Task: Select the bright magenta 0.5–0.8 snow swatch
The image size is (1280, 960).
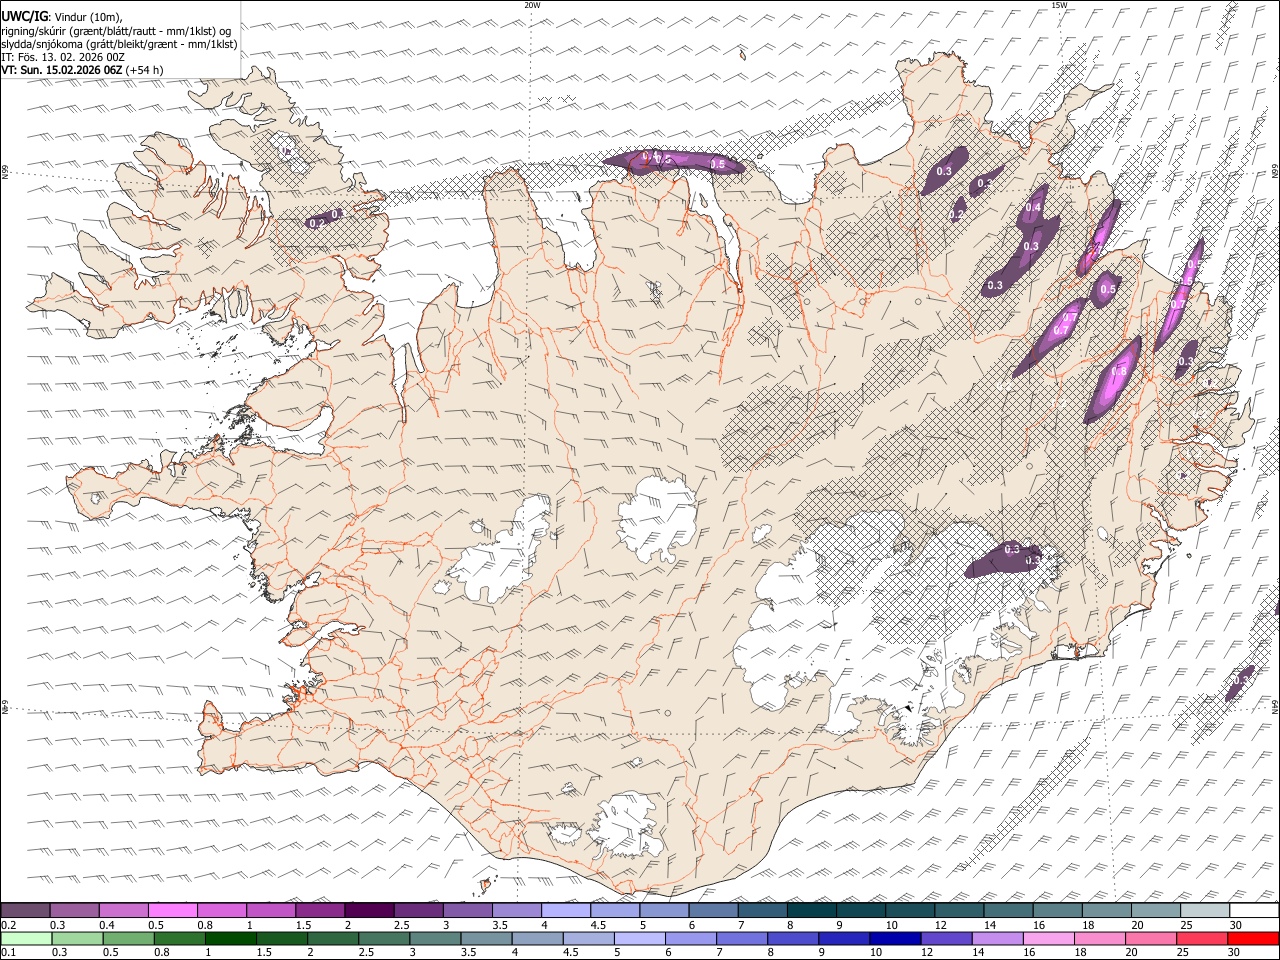Action: point(173,910)
